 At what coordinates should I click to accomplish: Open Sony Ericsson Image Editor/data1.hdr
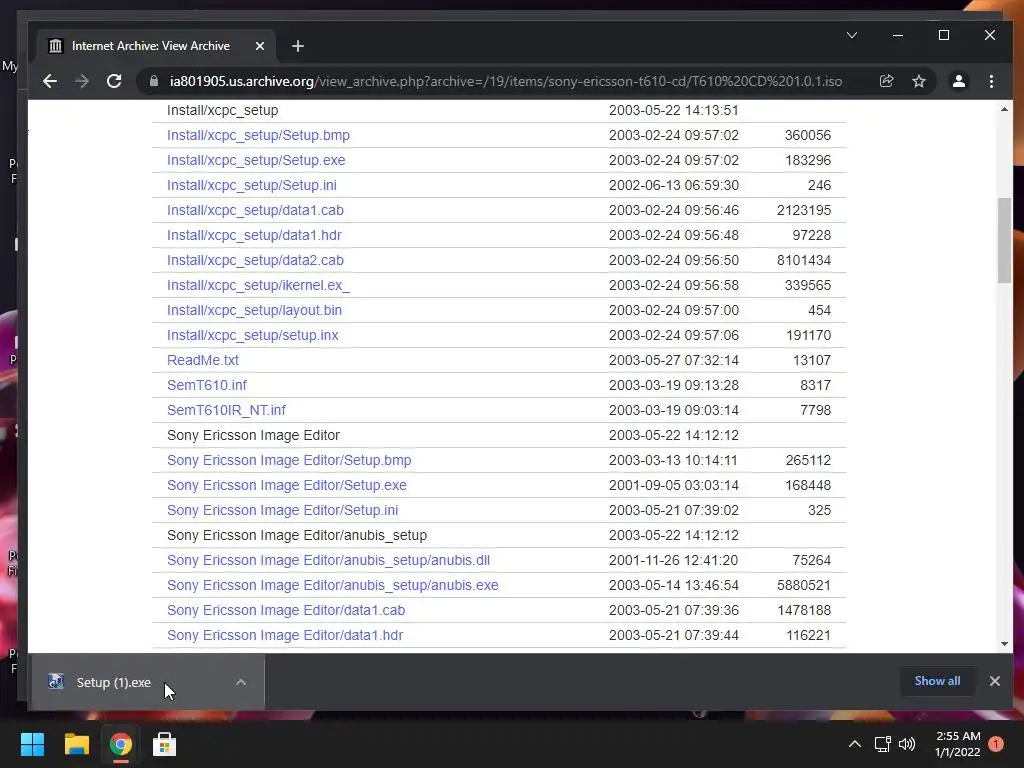click(x=285, y=635)
